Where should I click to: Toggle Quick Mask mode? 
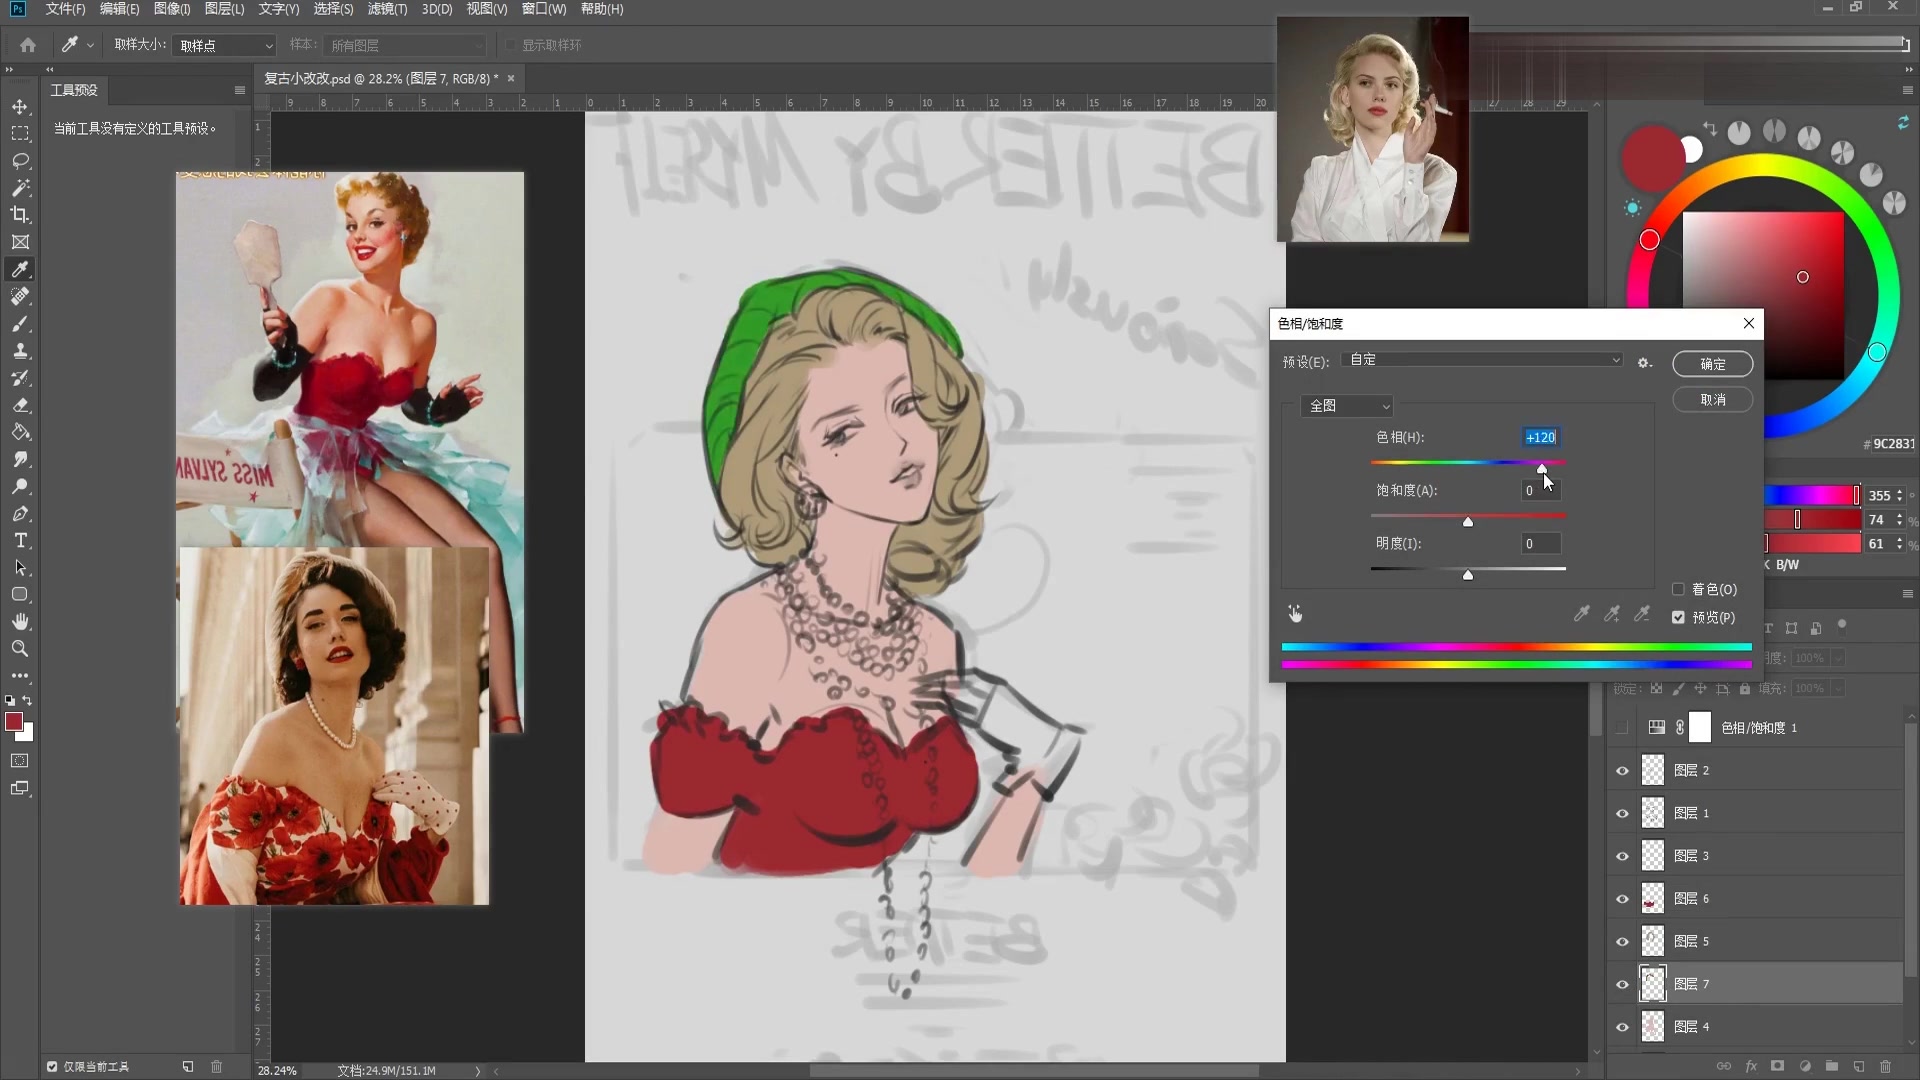20,761
